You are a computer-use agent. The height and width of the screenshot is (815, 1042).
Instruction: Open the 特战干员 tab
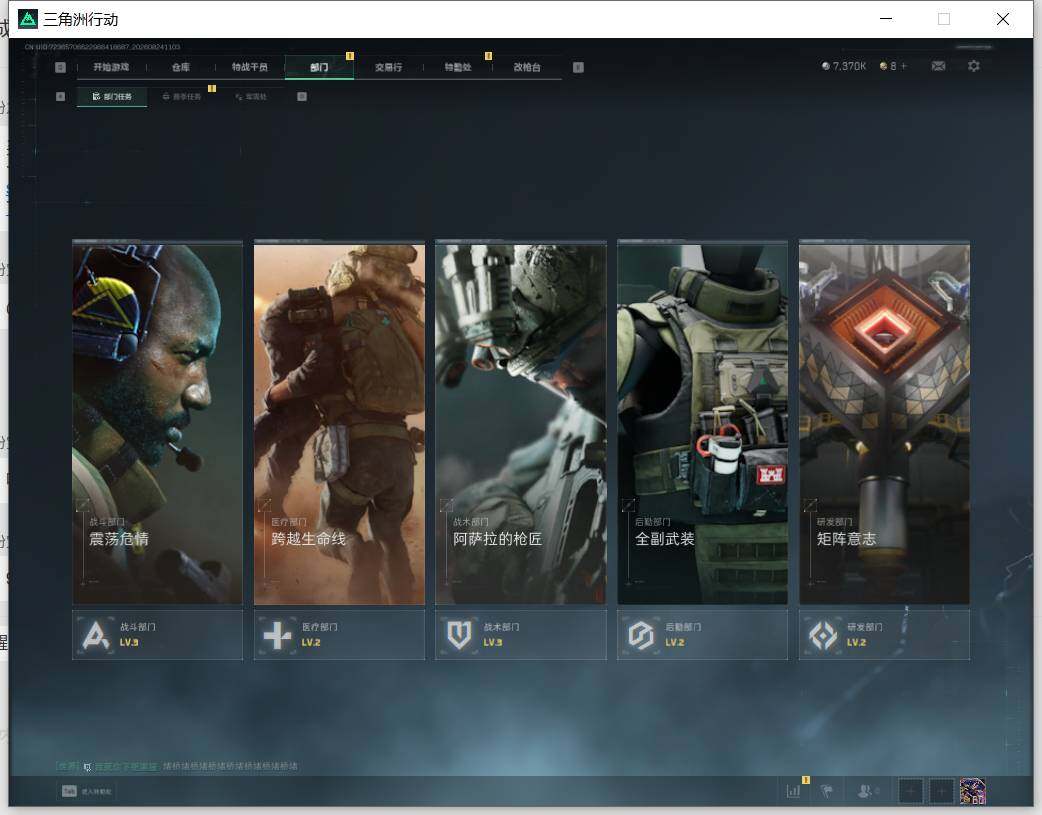tap(250, 67)
